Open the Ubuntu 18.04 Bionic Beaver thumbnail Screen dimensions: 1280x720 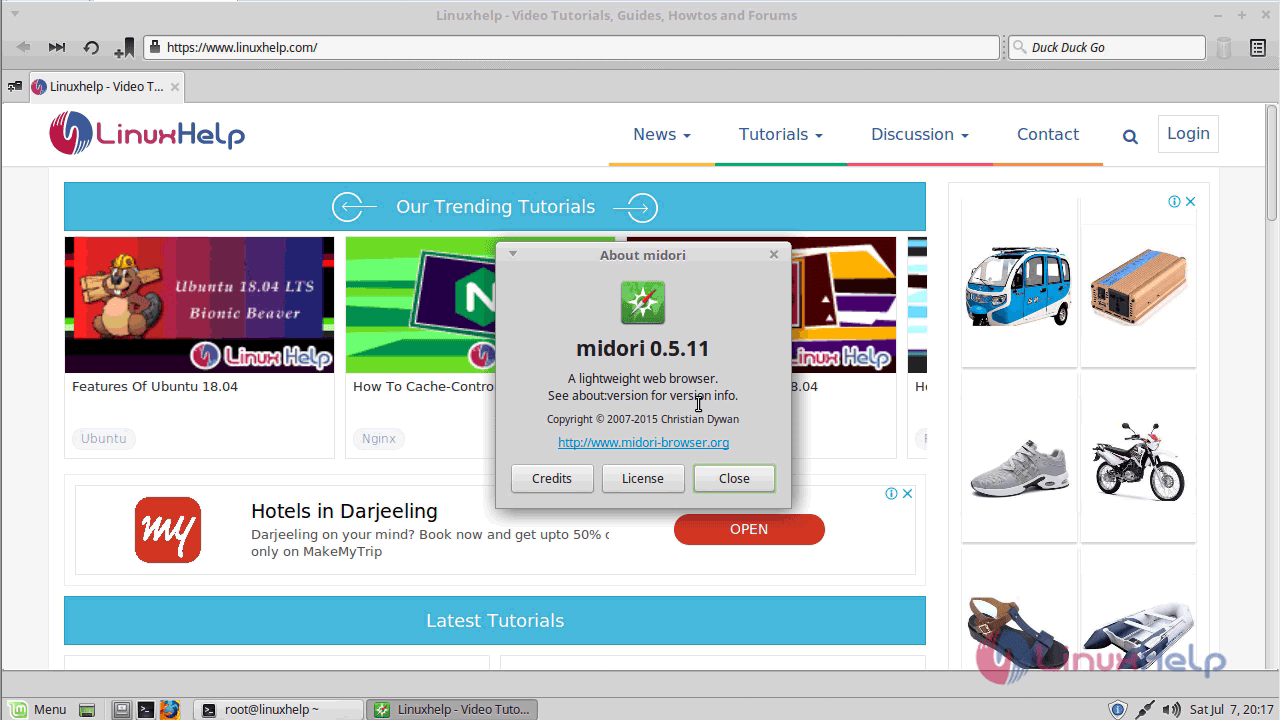coord(199,304)
